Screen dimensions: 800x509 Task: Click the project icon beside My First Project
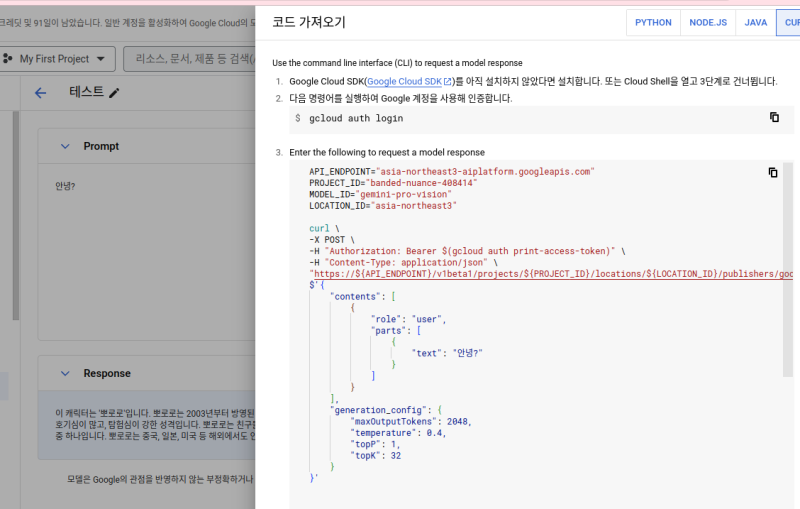pos(7,59)
